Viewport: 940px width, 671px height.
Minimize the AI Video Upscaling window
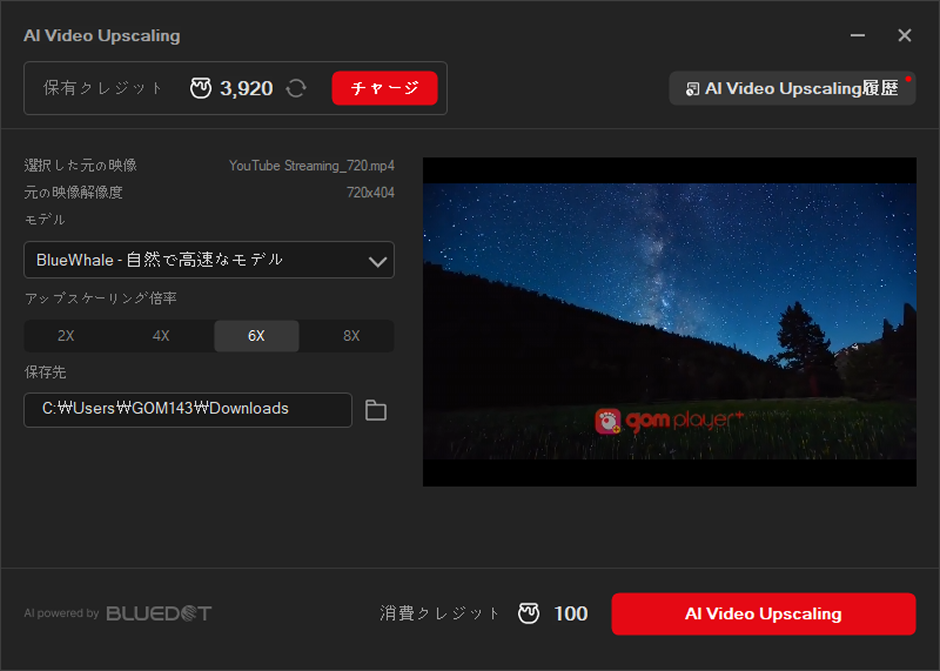tap(858, 35)
